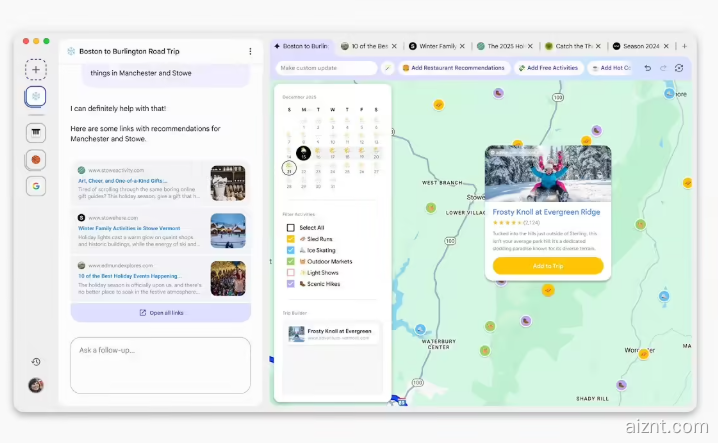Open the Google icon in sidebar
Viewport: 718px width, 443px height.
pos(36,186)
